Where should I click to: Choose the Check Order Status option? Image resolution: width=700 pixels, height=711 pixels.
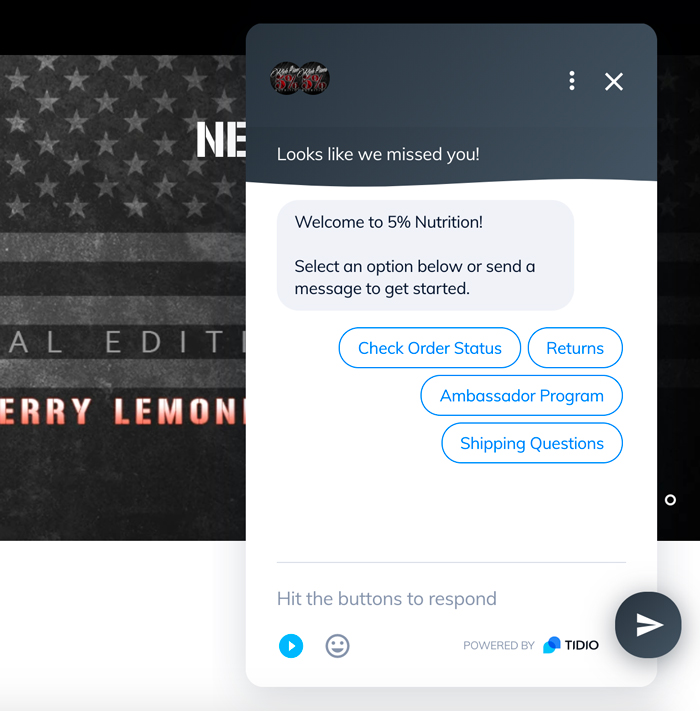(429, 348)
